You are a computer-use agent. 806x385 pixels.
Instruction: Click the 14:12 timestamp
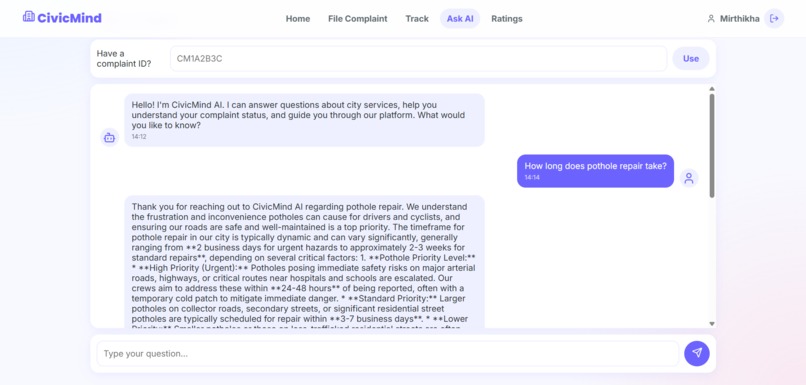tap(139, 137)
